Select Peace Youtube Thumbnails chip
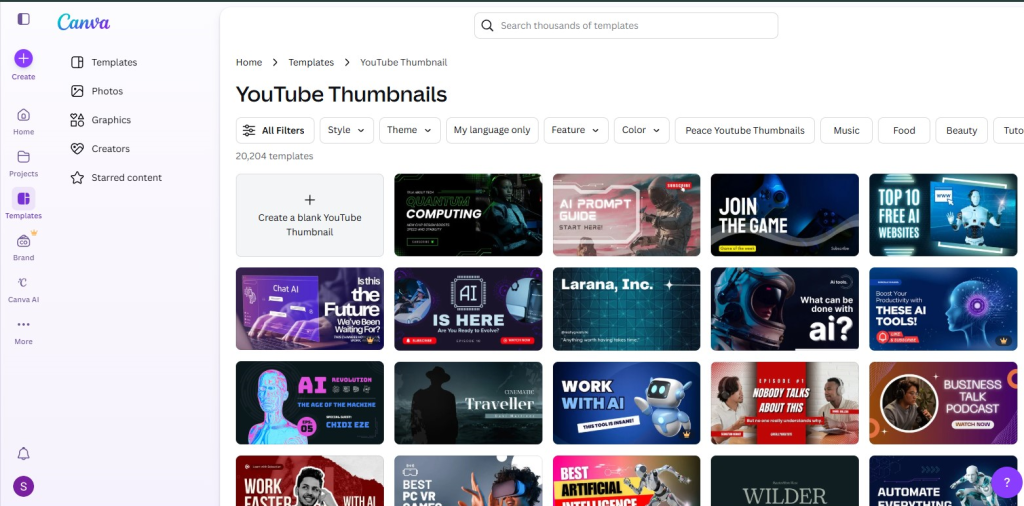The height and width of the screenshot is (506, 1024). [744, 130]
